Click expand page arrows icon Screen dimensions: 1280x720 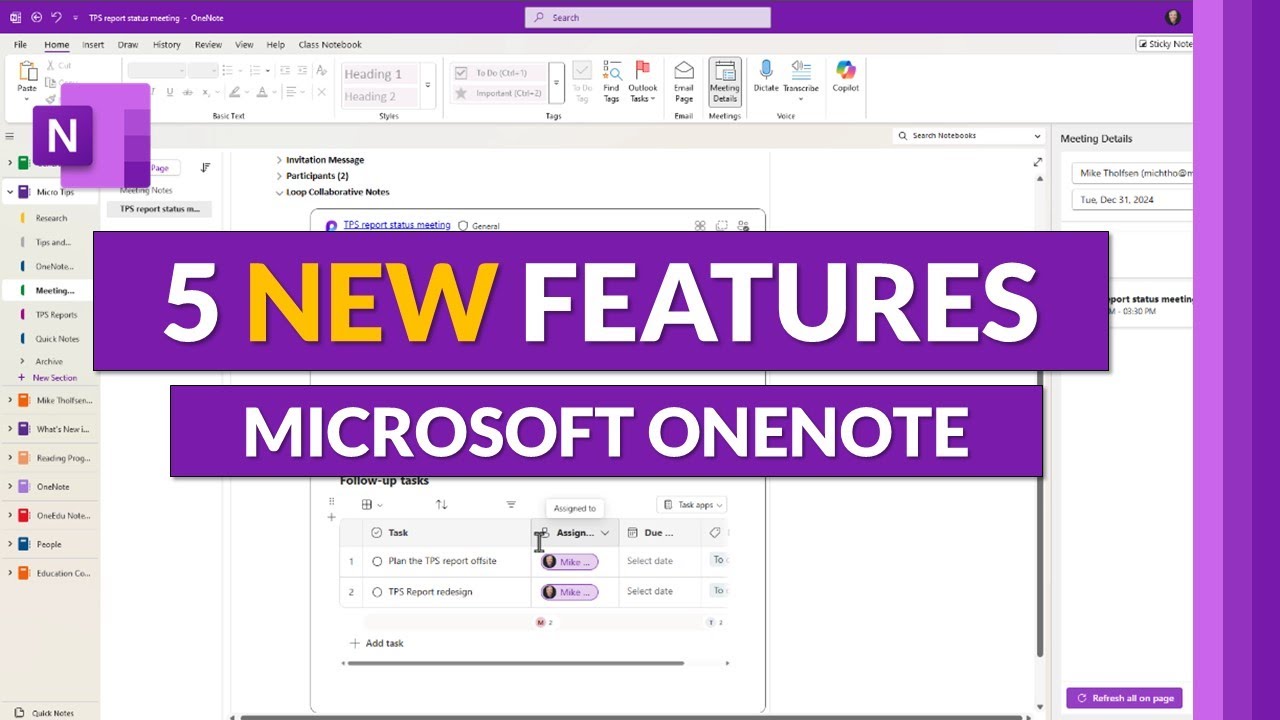coord(1037,162)
